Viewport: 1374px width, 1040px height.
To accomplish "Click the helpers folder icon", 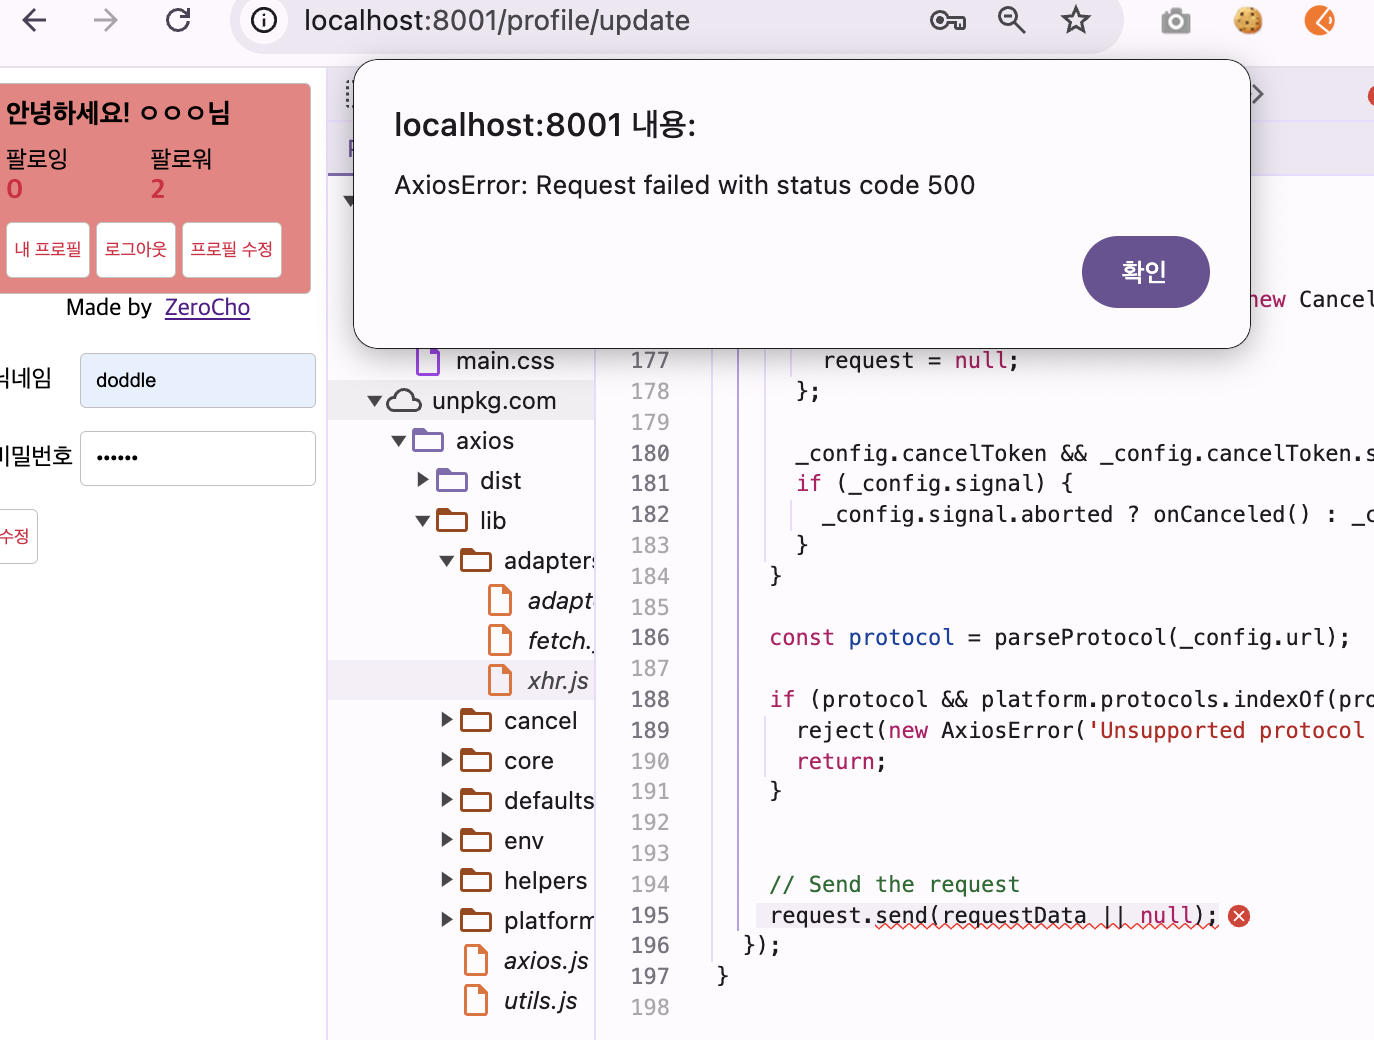I will (x=476, y=881).
